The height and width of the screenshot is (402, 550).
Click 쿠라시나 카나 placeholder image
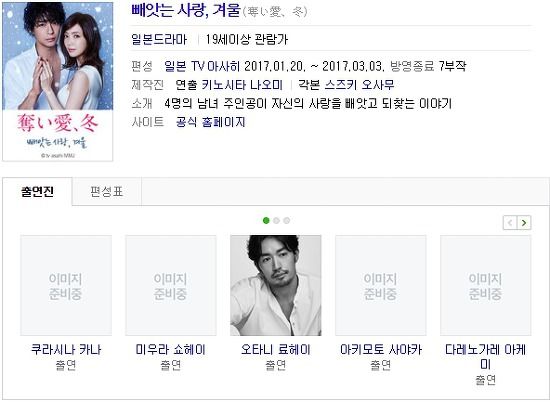pos(66,285)
